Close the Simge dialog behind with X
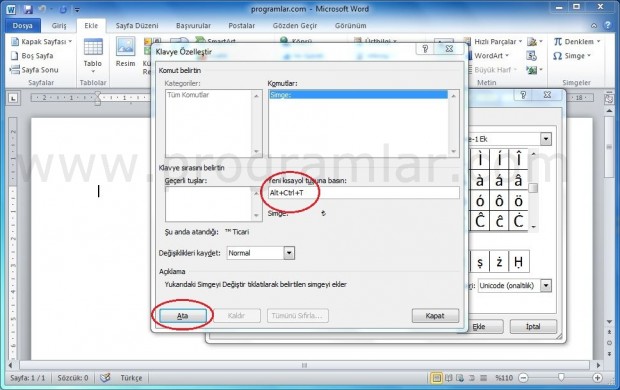The image size is (620, 390). (x=547, y=95)
